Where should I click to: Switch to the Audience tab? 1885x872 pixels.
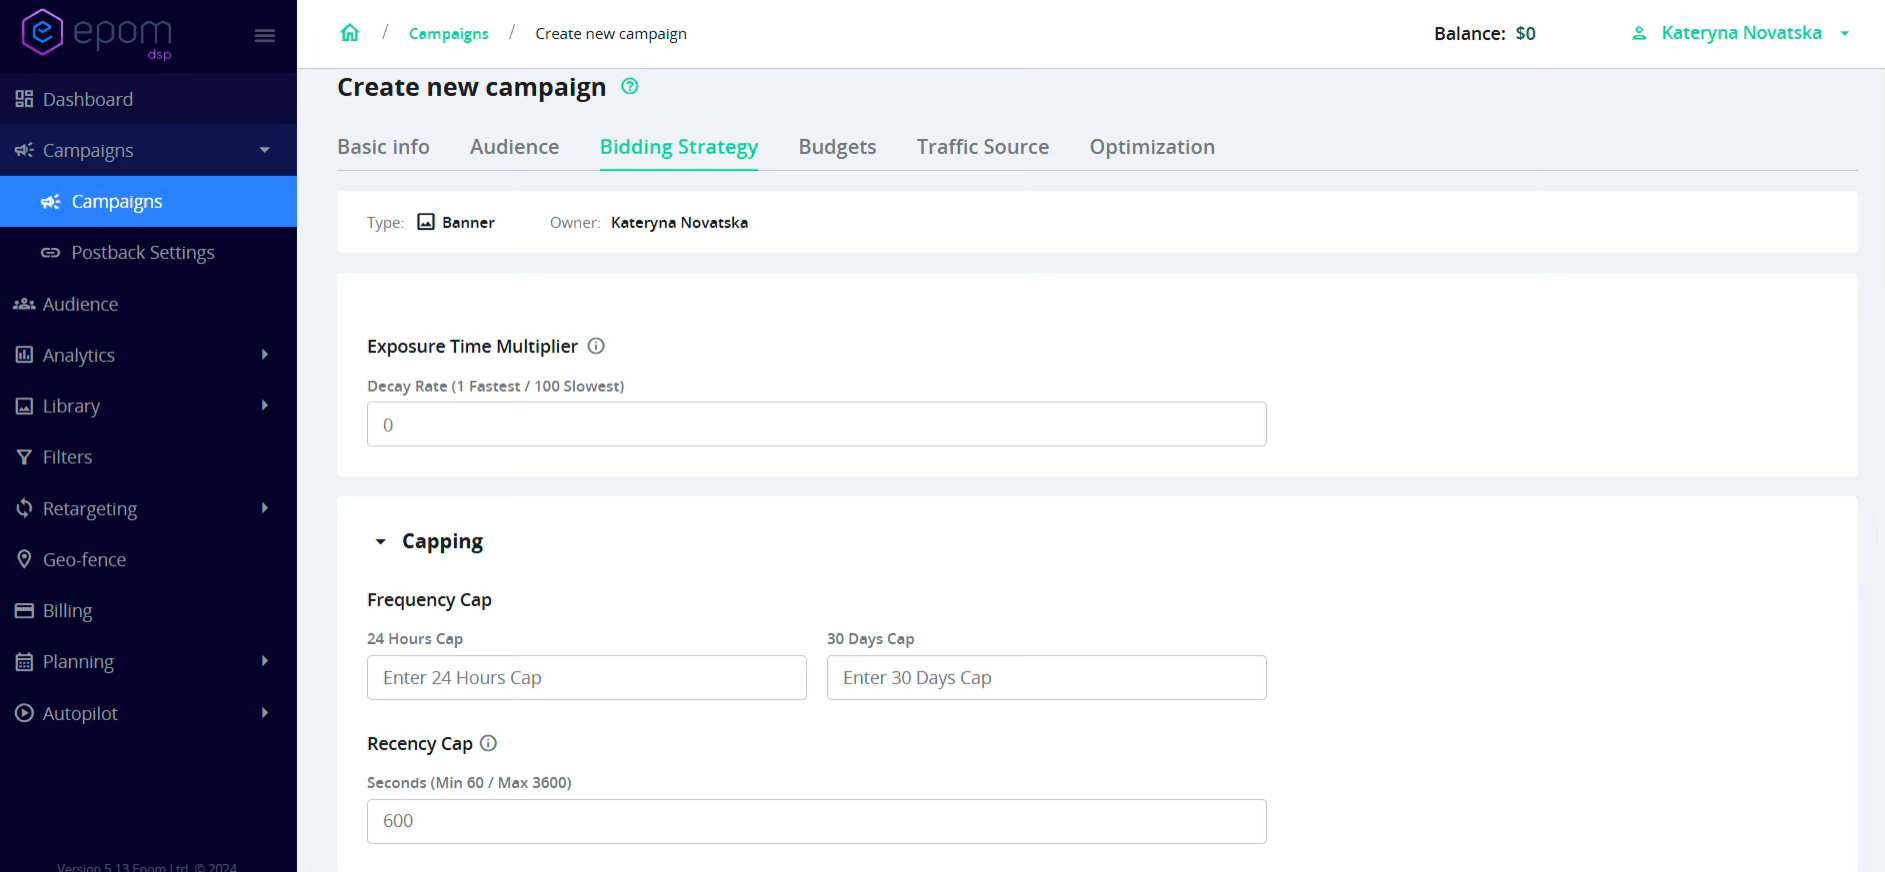[514, 147]
